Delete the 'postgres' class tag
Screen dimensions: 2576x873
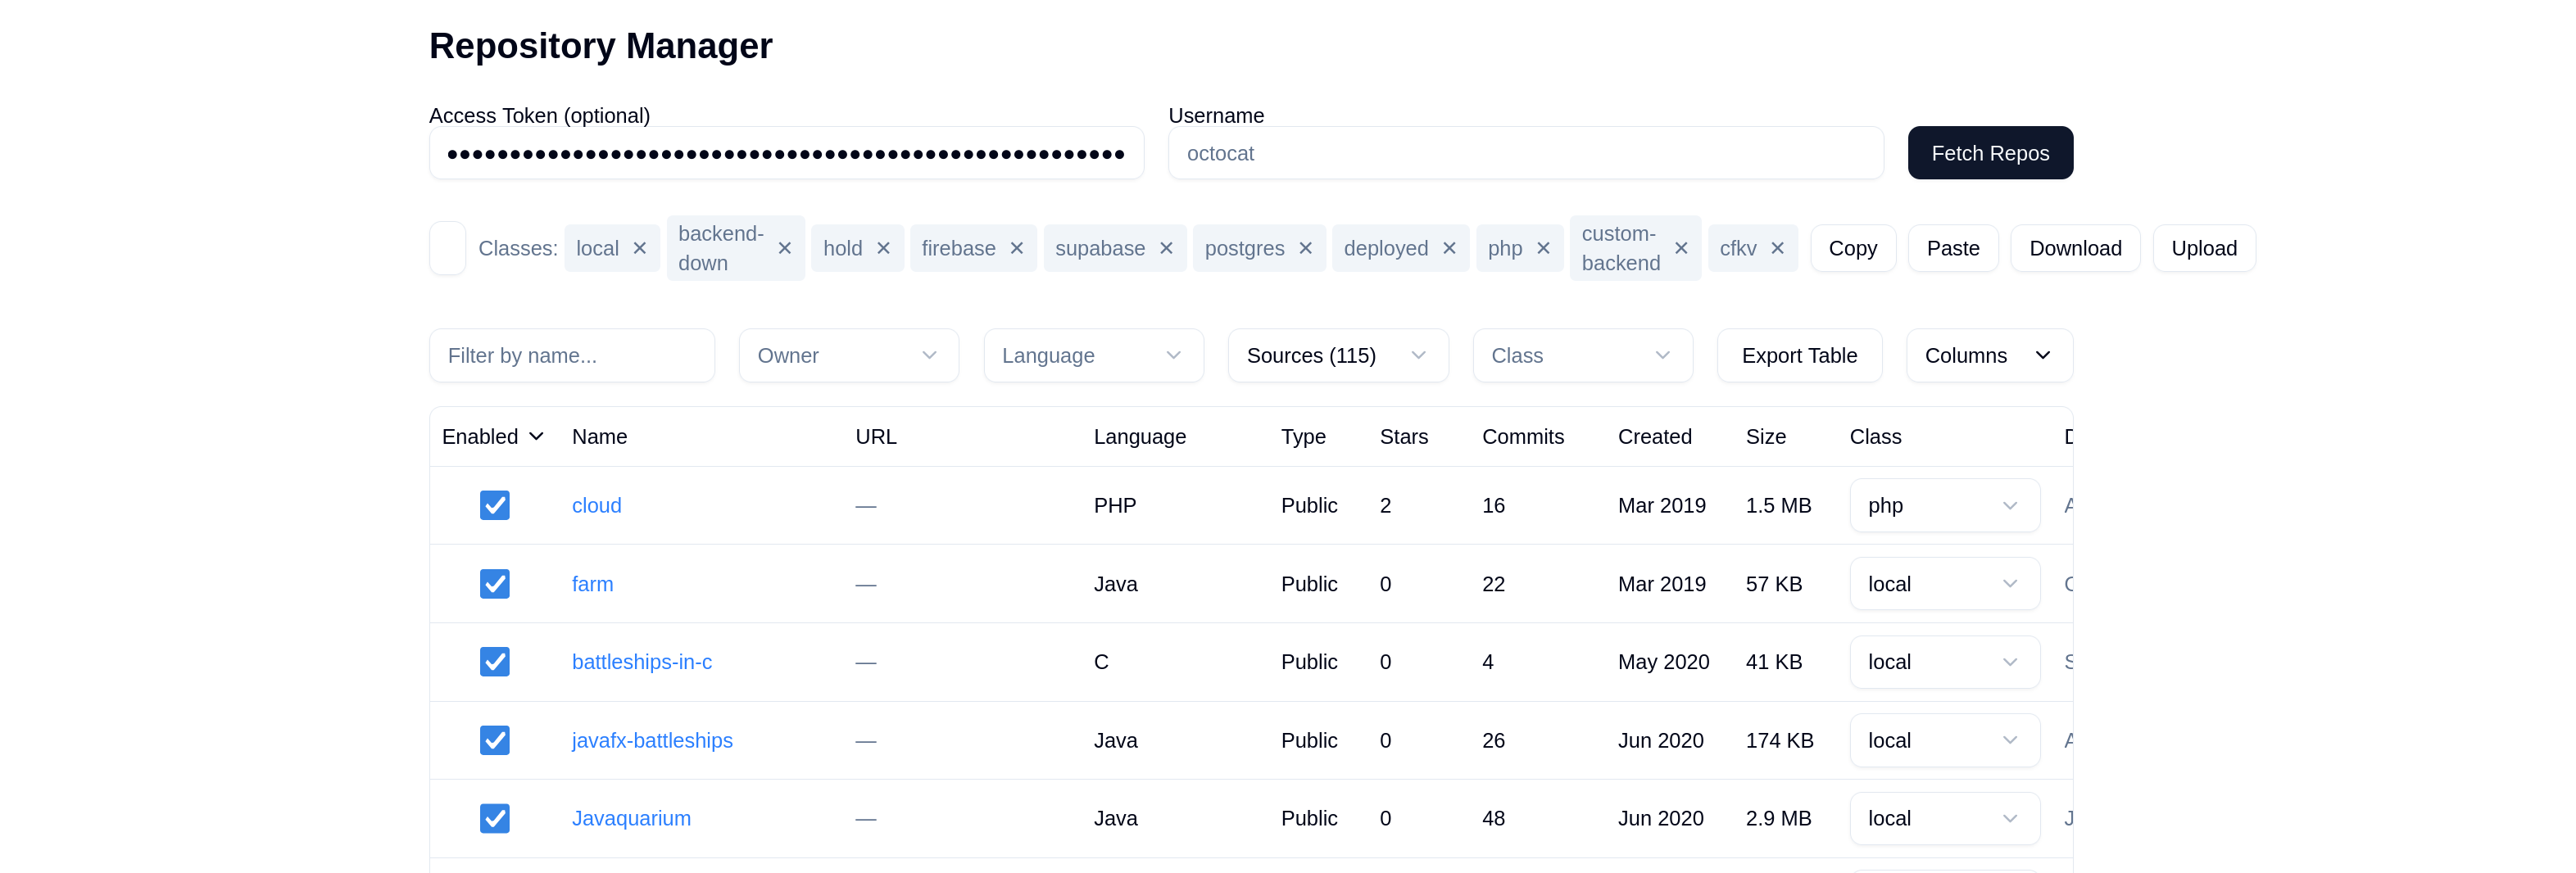tap(1305, 248)
